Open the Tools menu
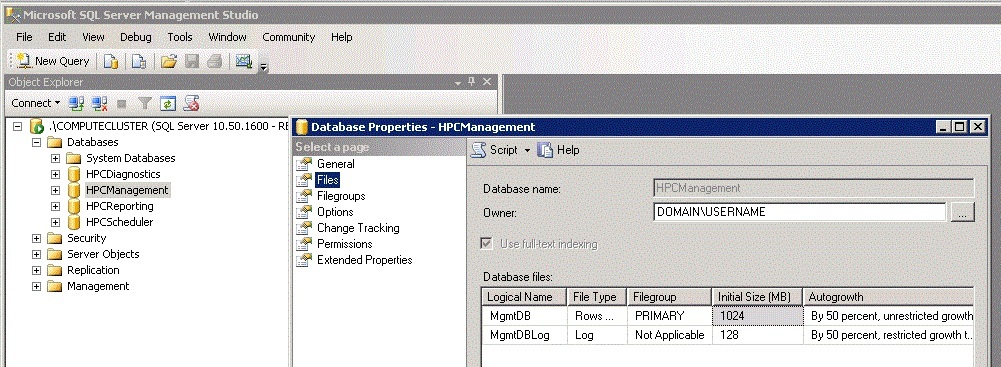 pos(180,37)
